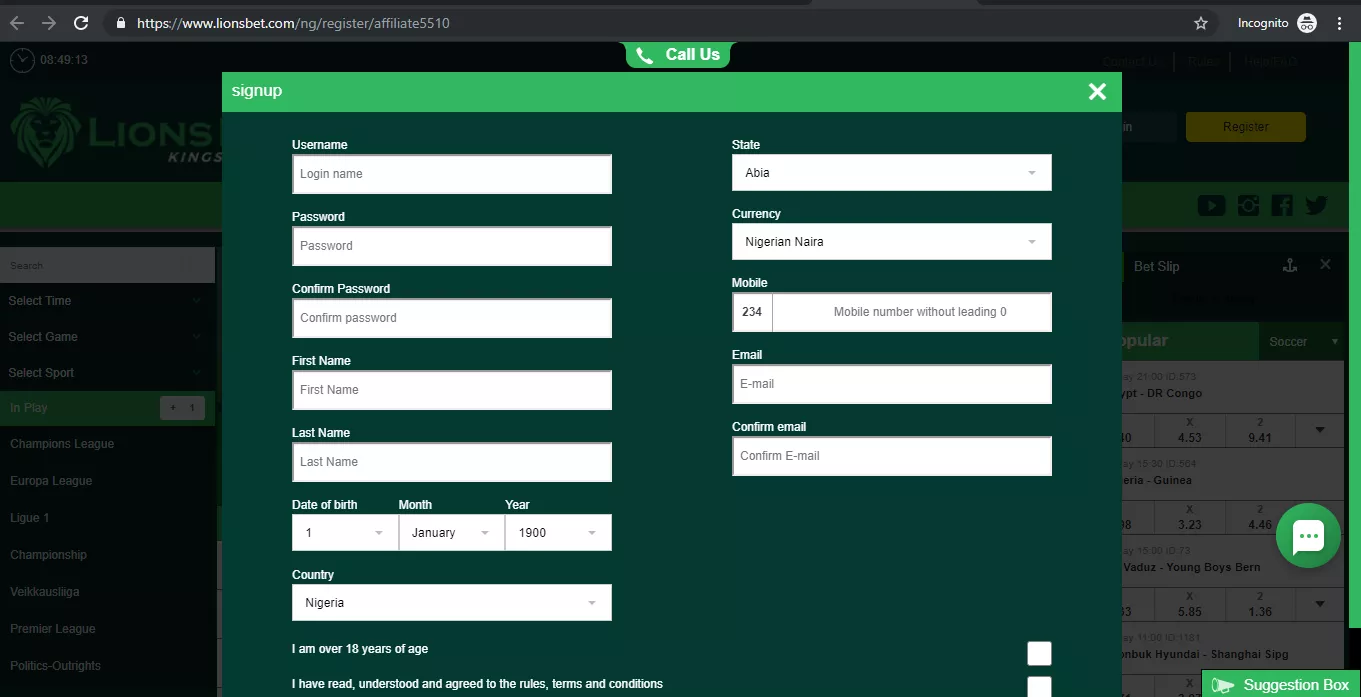Click the Register button
Viewport: 1361px width, 697px height.
[x=1245, y=127]
